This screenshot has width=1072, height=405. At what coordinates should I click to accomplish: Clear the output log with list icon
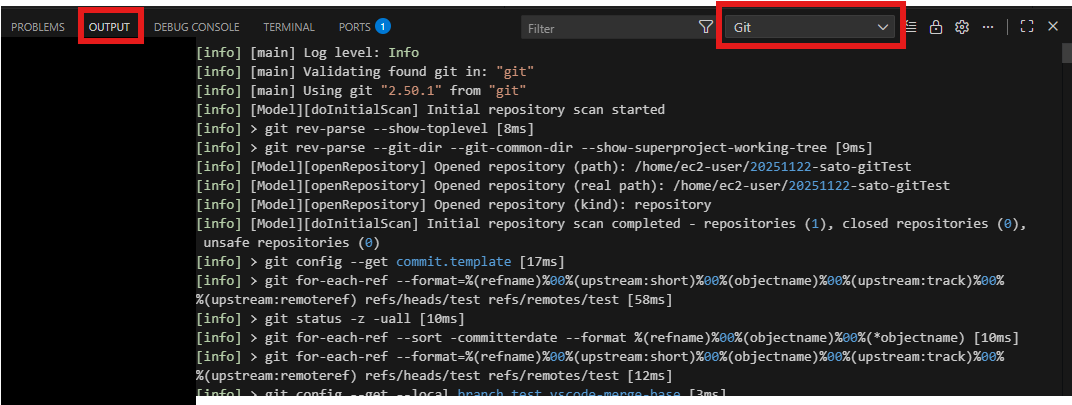click(x=912, y=27)
